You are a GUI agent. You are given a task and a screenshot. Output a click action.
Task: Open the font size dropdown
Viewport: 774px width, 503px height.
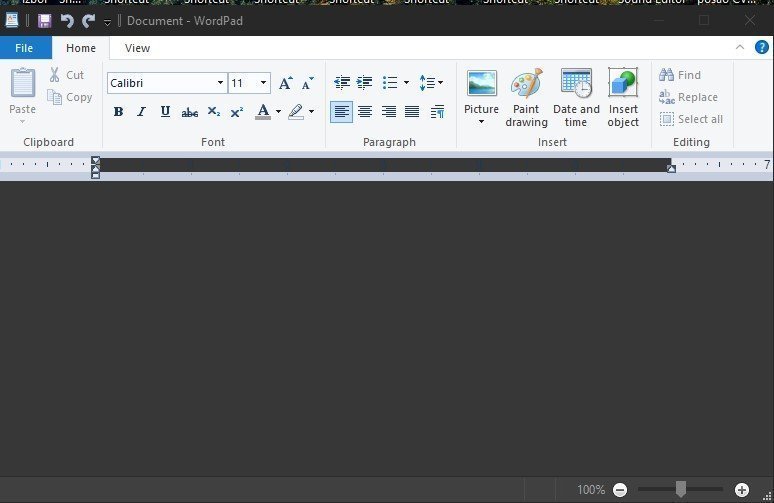264,83
